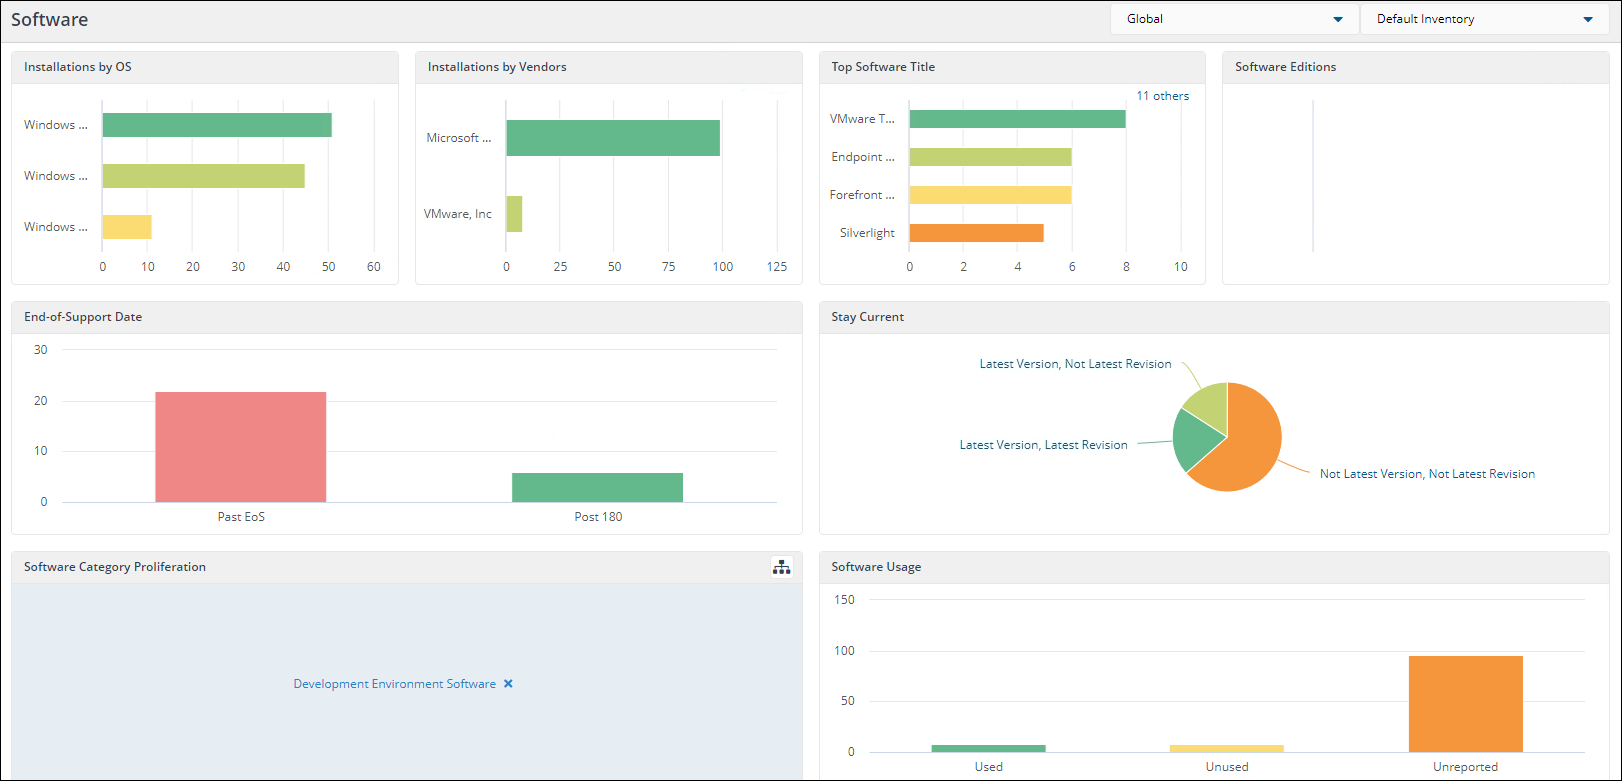The image size is (1622, 781).
Task: Click the '11 others' link
Action: pos(1162,96)
